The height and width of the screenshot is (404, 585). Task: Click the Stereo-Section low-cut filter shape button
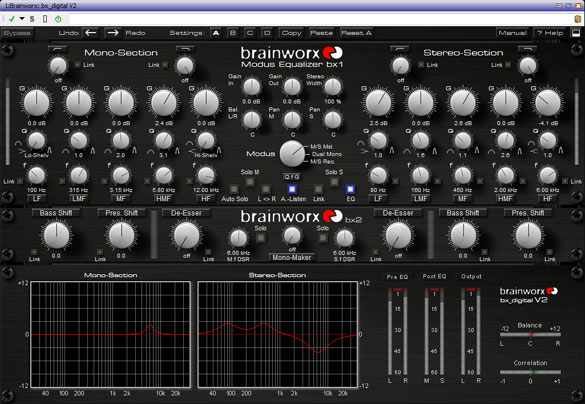[400, 49]
